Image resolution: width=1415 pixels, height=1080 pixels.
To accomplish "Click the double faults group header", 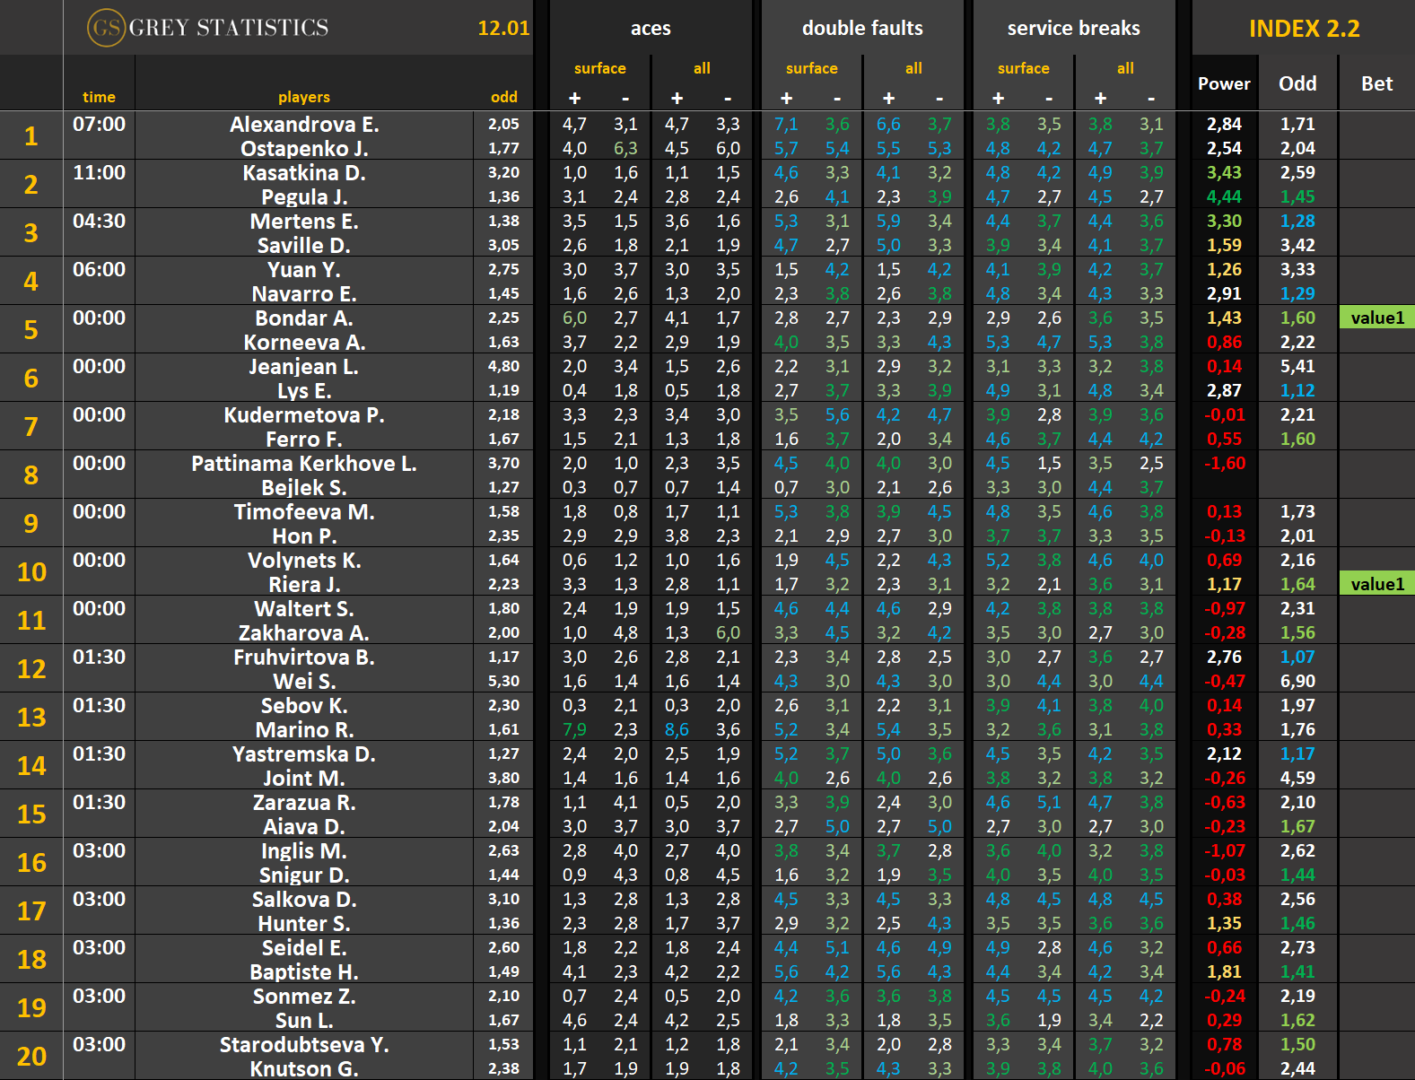I will [x=863, y=28].
